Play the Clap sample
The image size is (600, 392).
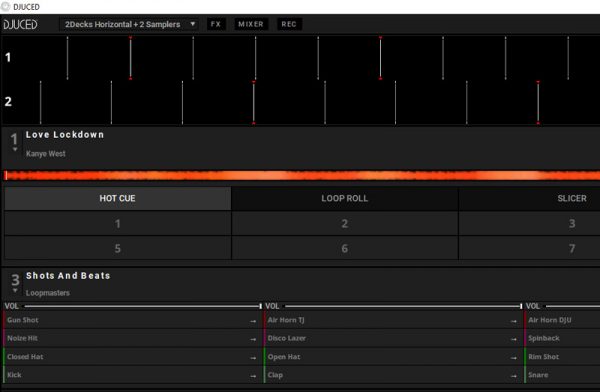[393, 375]
